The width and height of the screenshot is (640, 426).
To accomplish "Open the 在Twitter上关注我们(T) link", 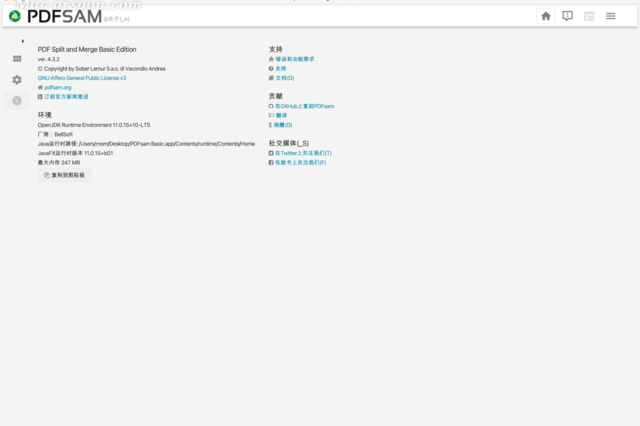I will pyautogui.click(x=303, y=153).
